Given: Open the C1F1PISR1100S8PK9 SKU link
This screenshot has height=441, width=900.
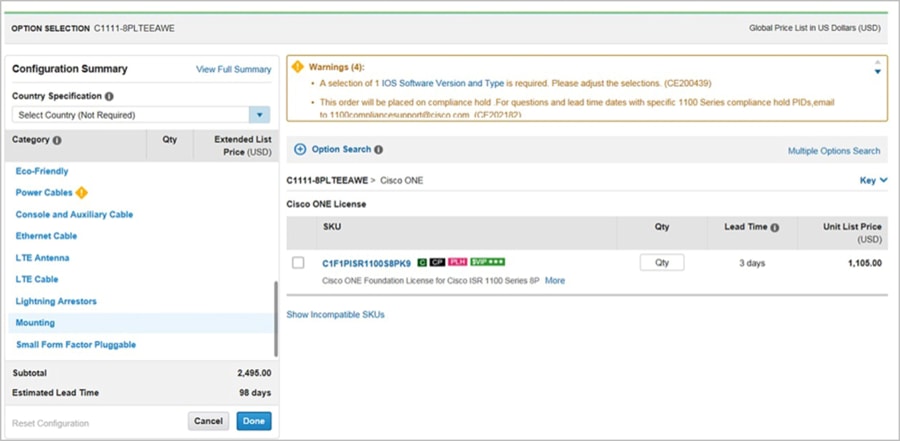Looking at the screenshot, I should coord(367,264).
